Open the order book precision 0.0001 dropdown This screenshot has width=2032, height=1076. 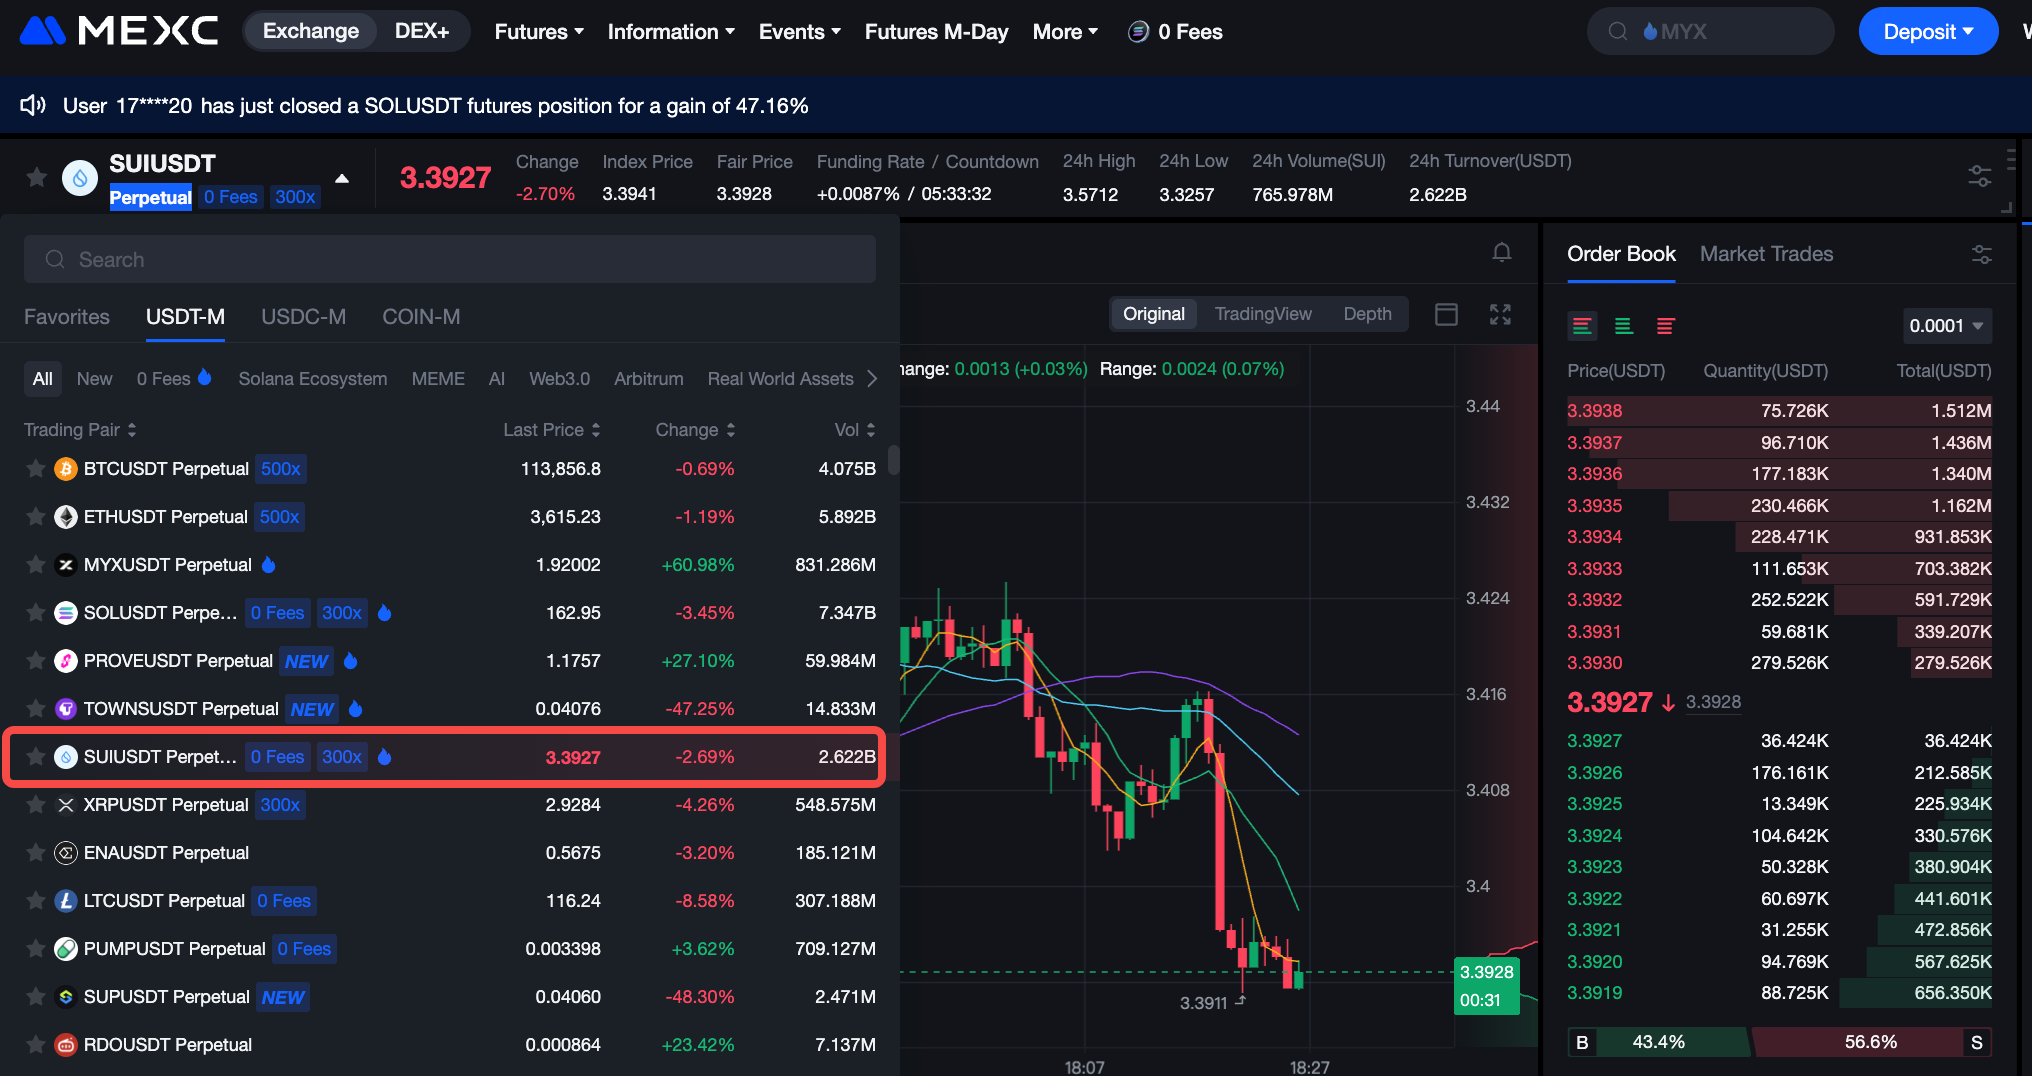tap(1945, 326)
